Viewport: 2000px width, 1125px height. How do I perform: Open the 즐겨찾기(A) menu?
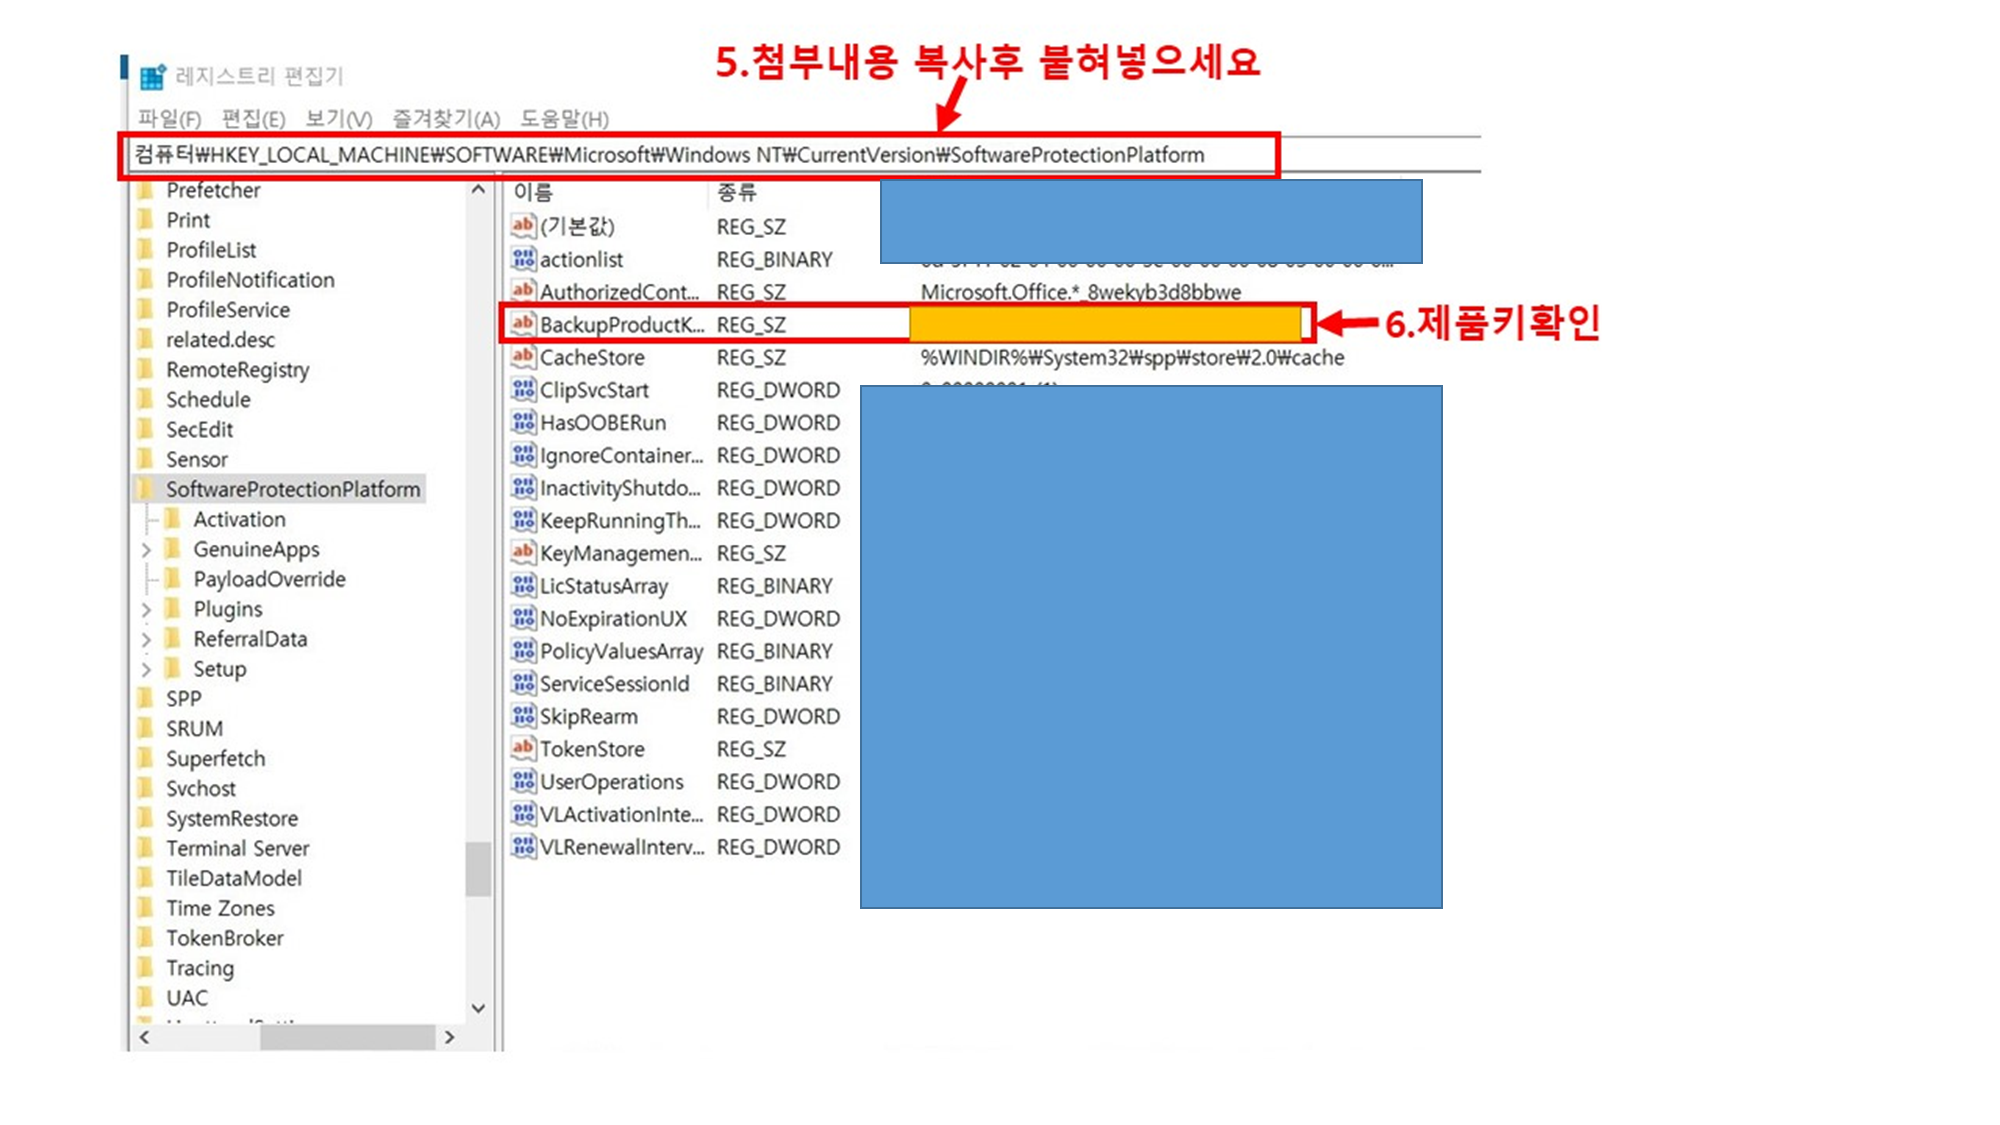445,119
